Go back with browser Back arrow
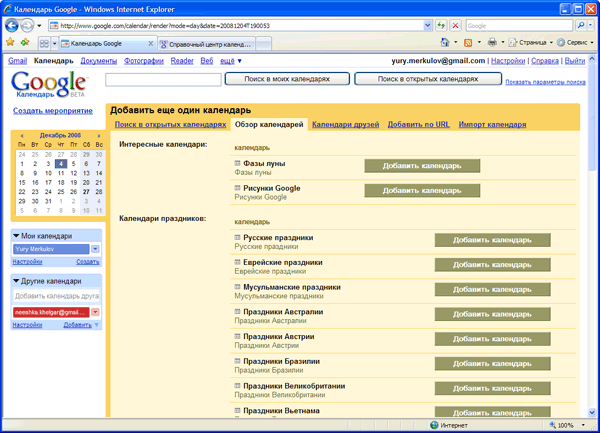Screen dimensions: 600x433 11,26
